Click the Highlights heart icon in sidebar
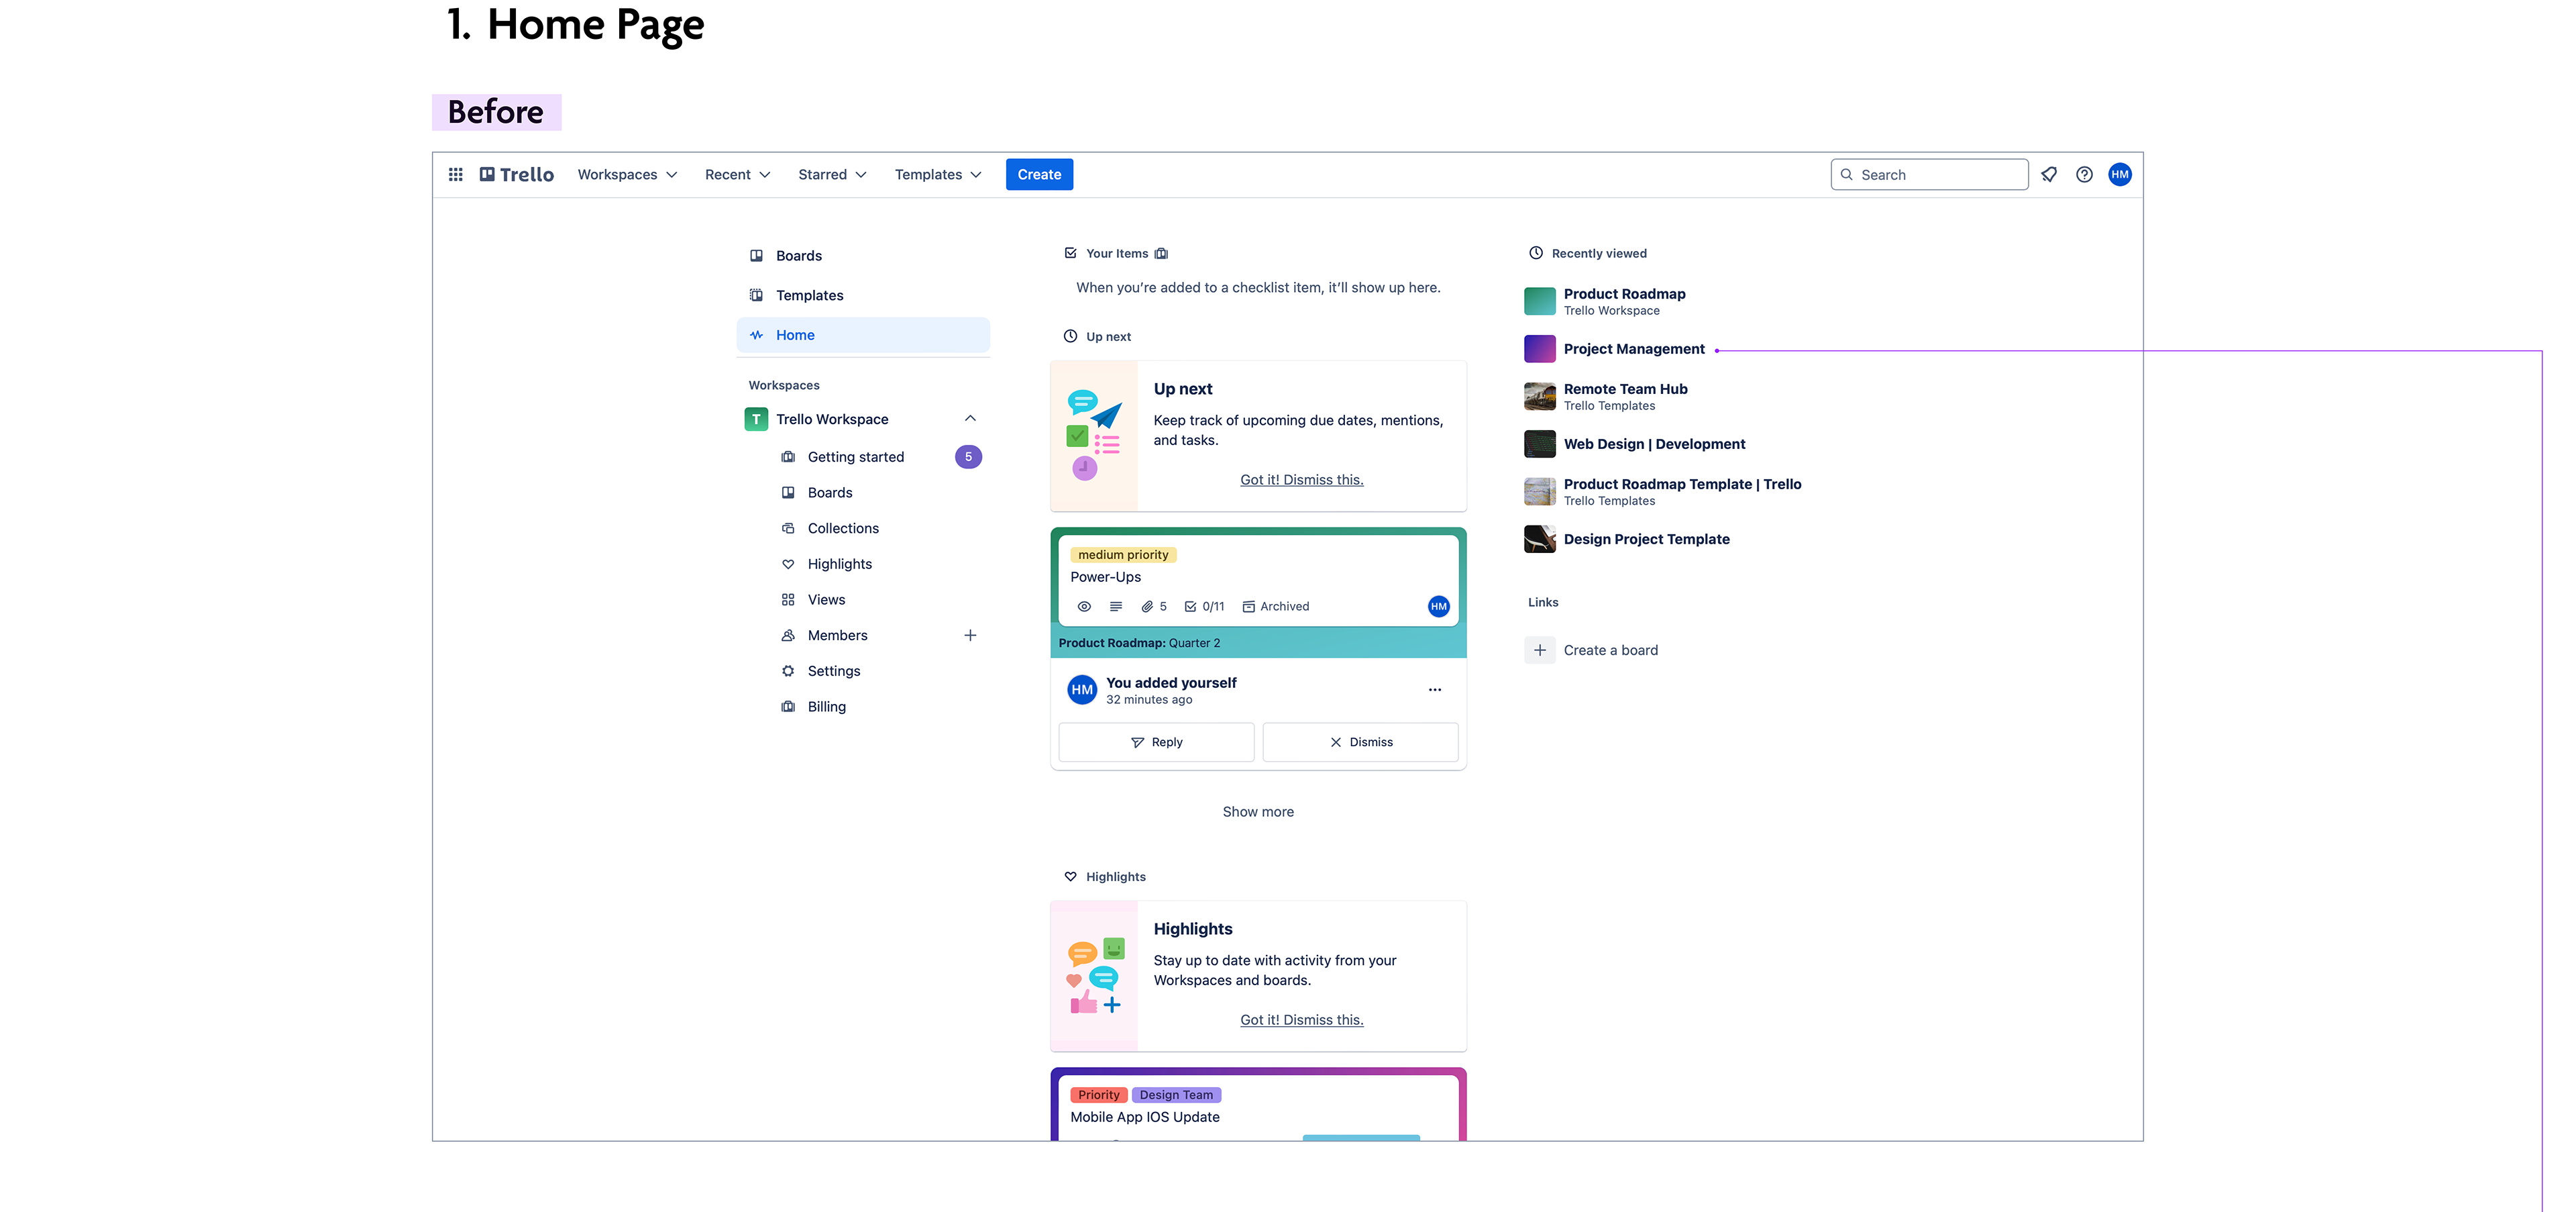Viewport: 2576px width, 1212px height. tap(788, 564)
